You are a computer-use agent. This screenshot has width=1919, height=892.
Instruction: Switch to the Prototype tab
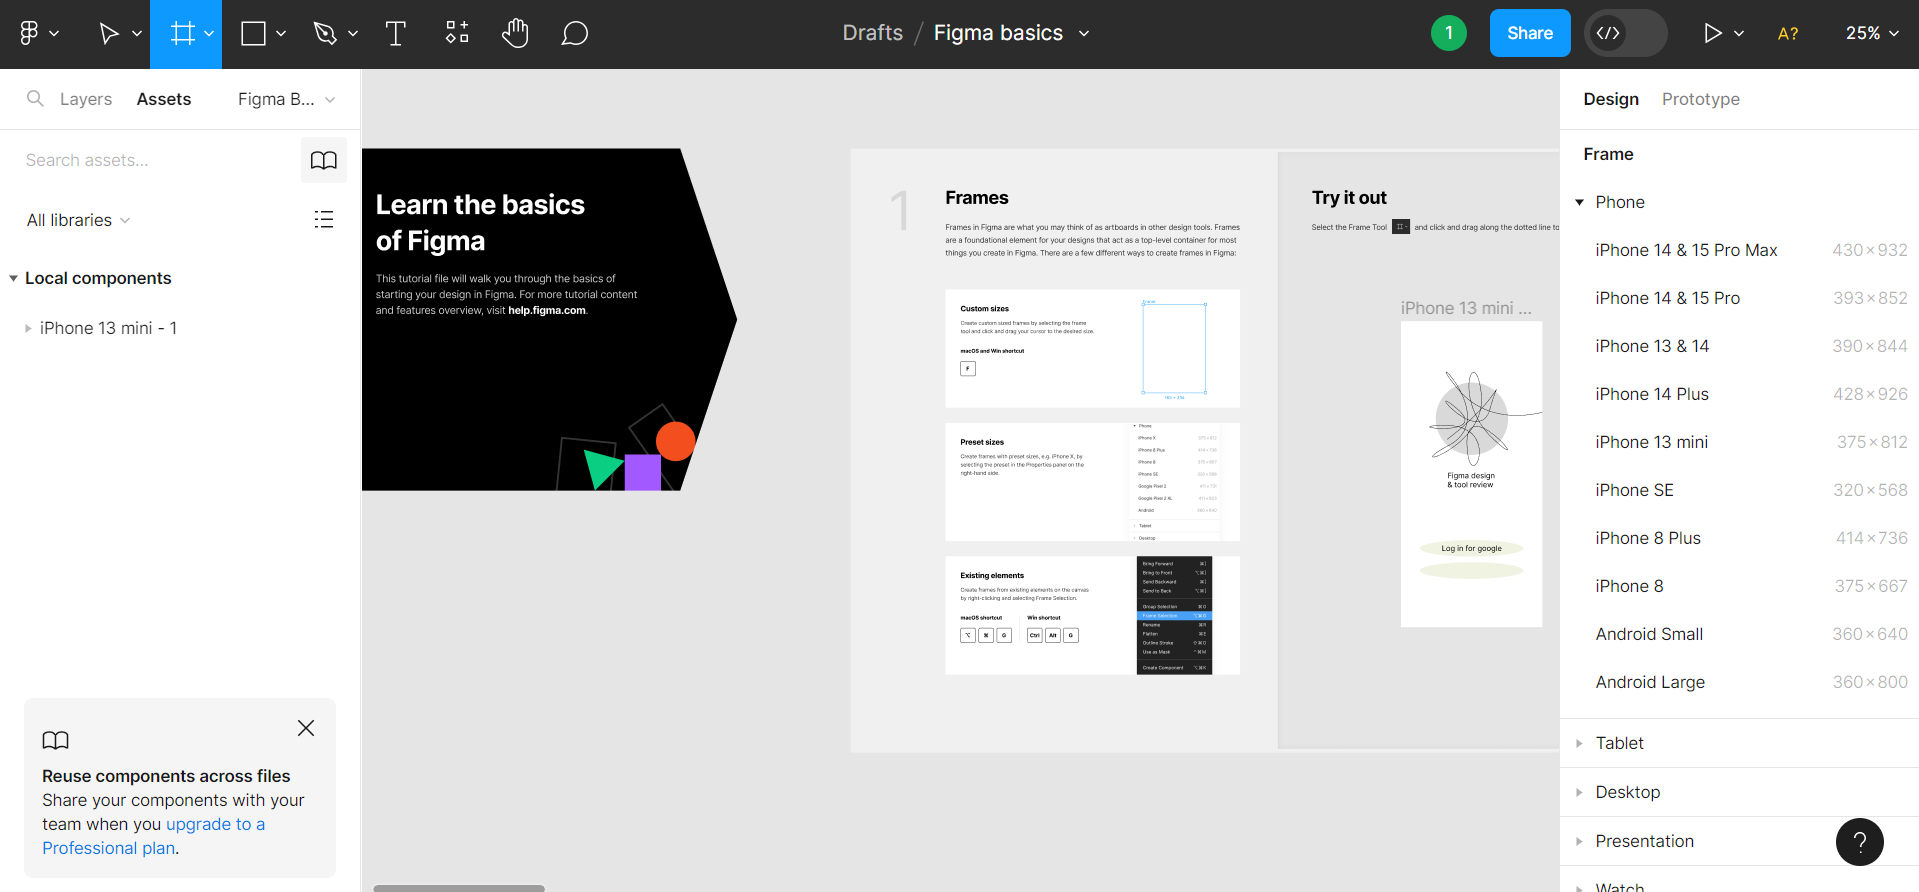(x=1701, y=99)
